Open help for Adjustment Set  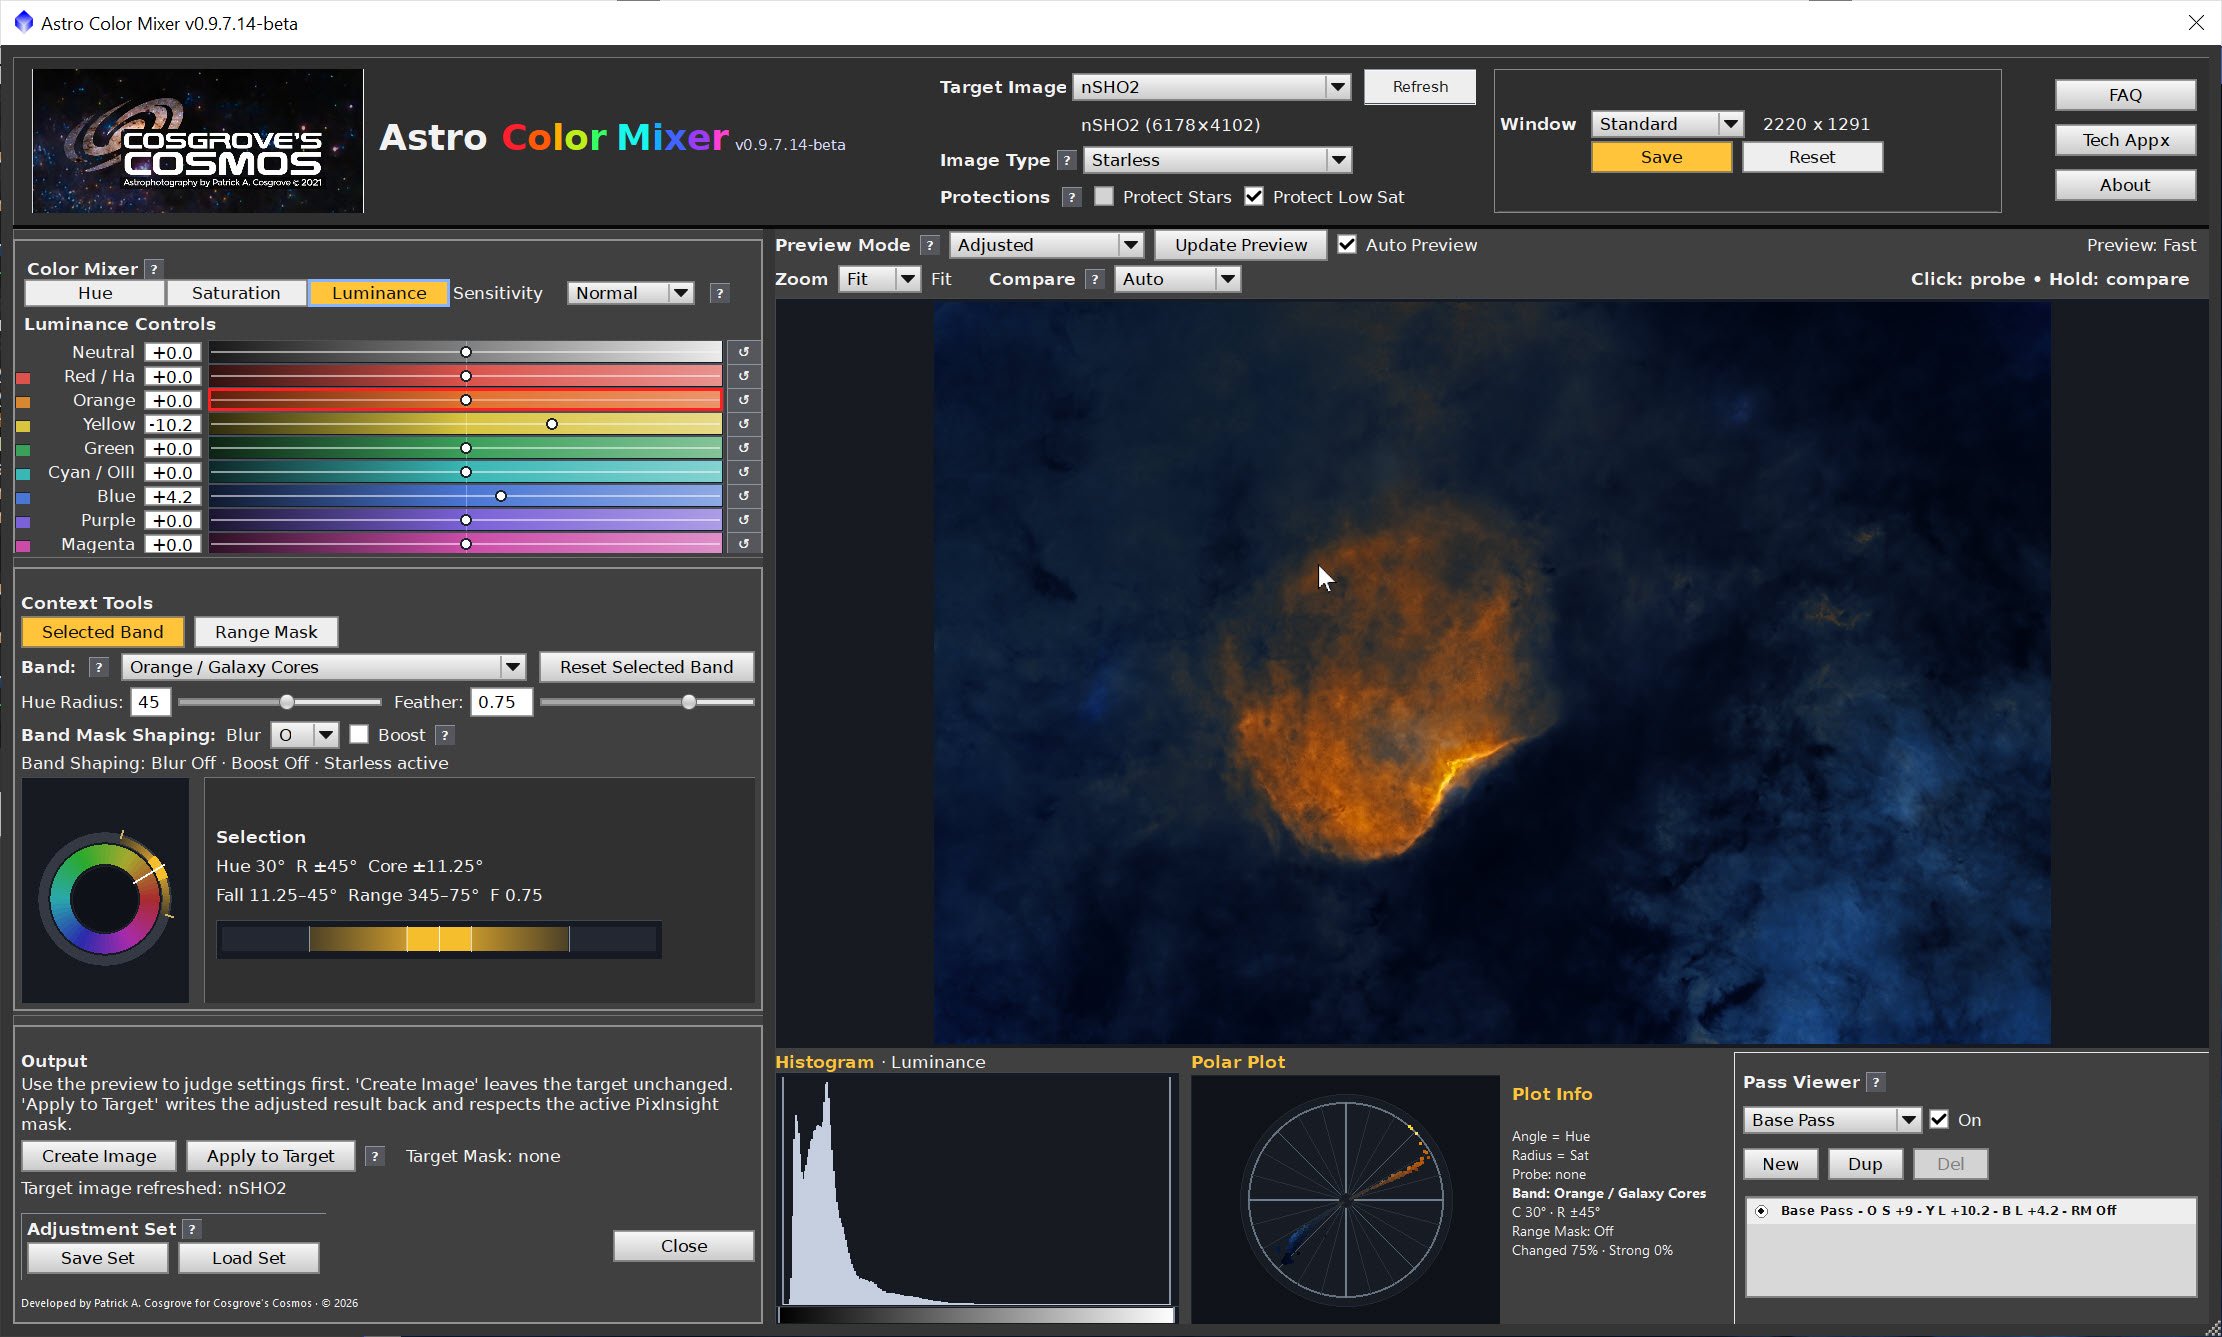point(192,1229)
